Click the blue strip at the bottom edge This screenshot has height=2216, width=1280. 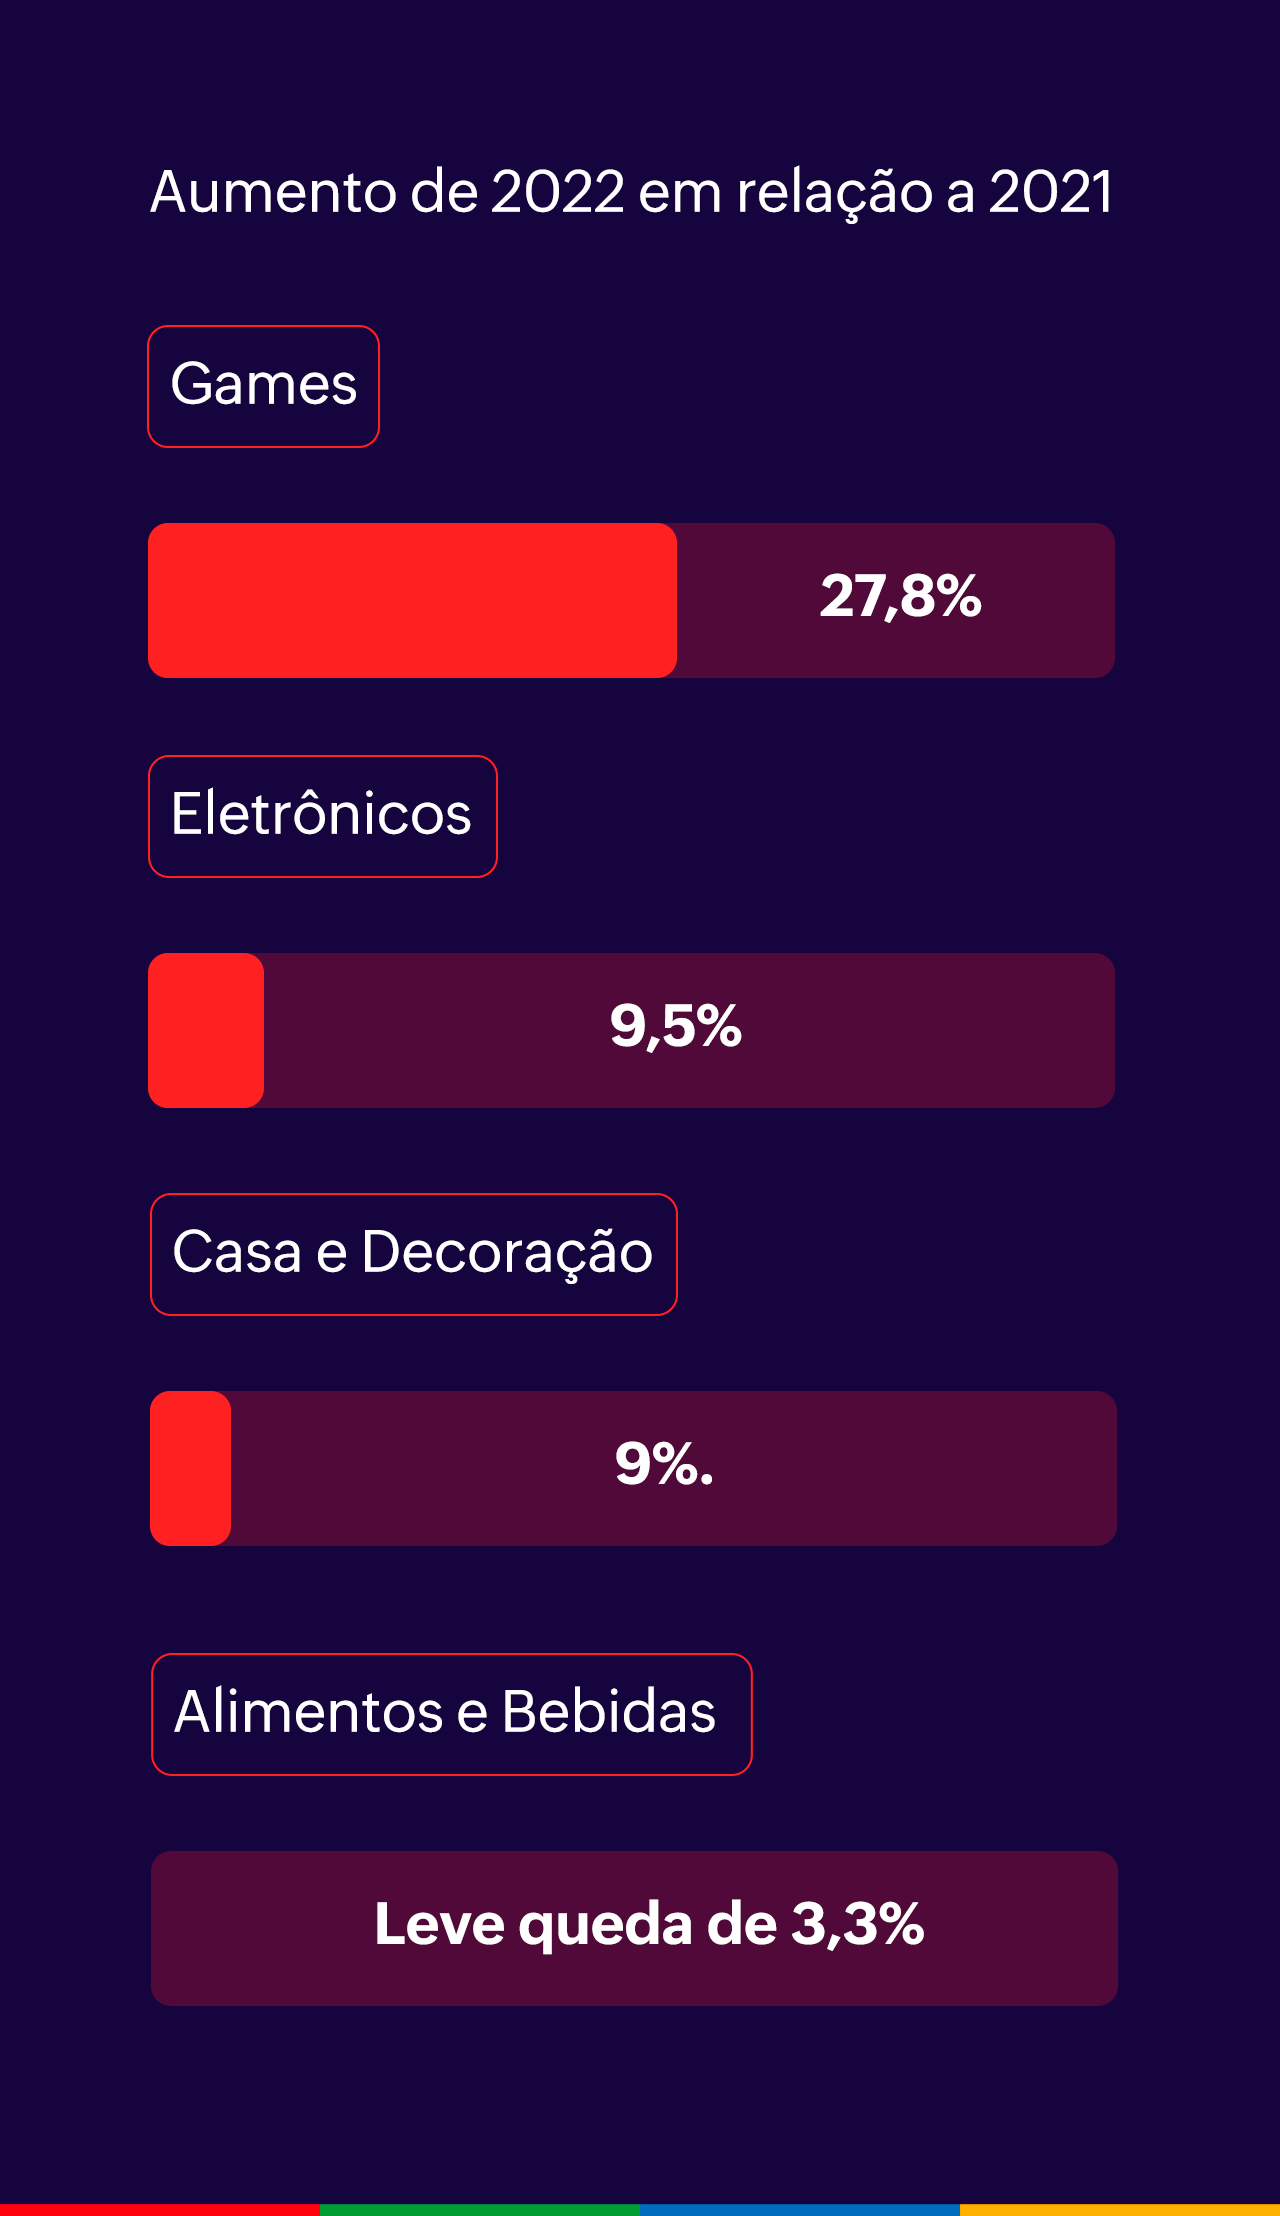pyautogui.click(x=800, y=2209)
